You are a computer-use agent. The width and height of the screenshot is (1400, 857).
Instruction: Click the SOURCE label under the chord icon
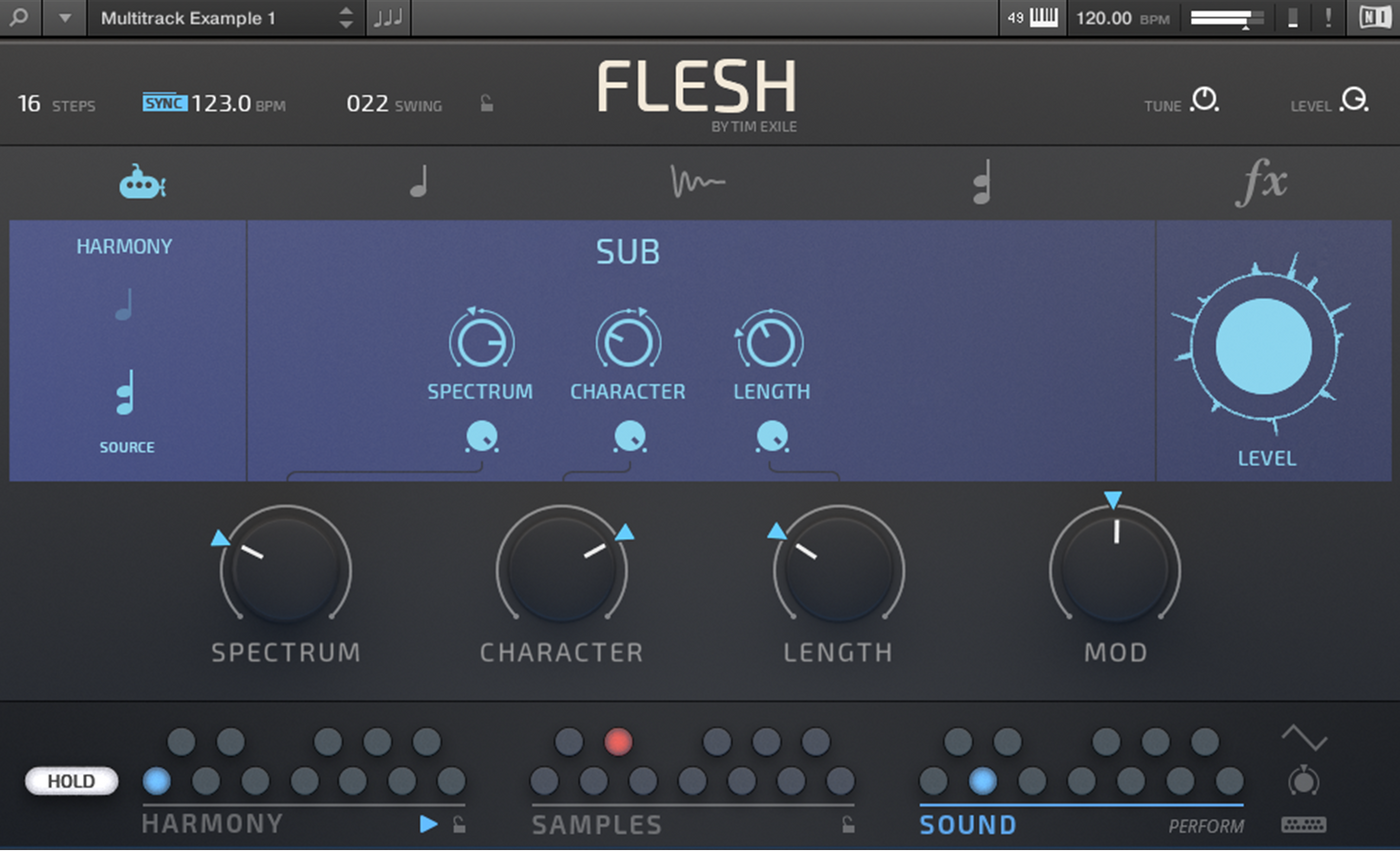[x=127, y=448]
